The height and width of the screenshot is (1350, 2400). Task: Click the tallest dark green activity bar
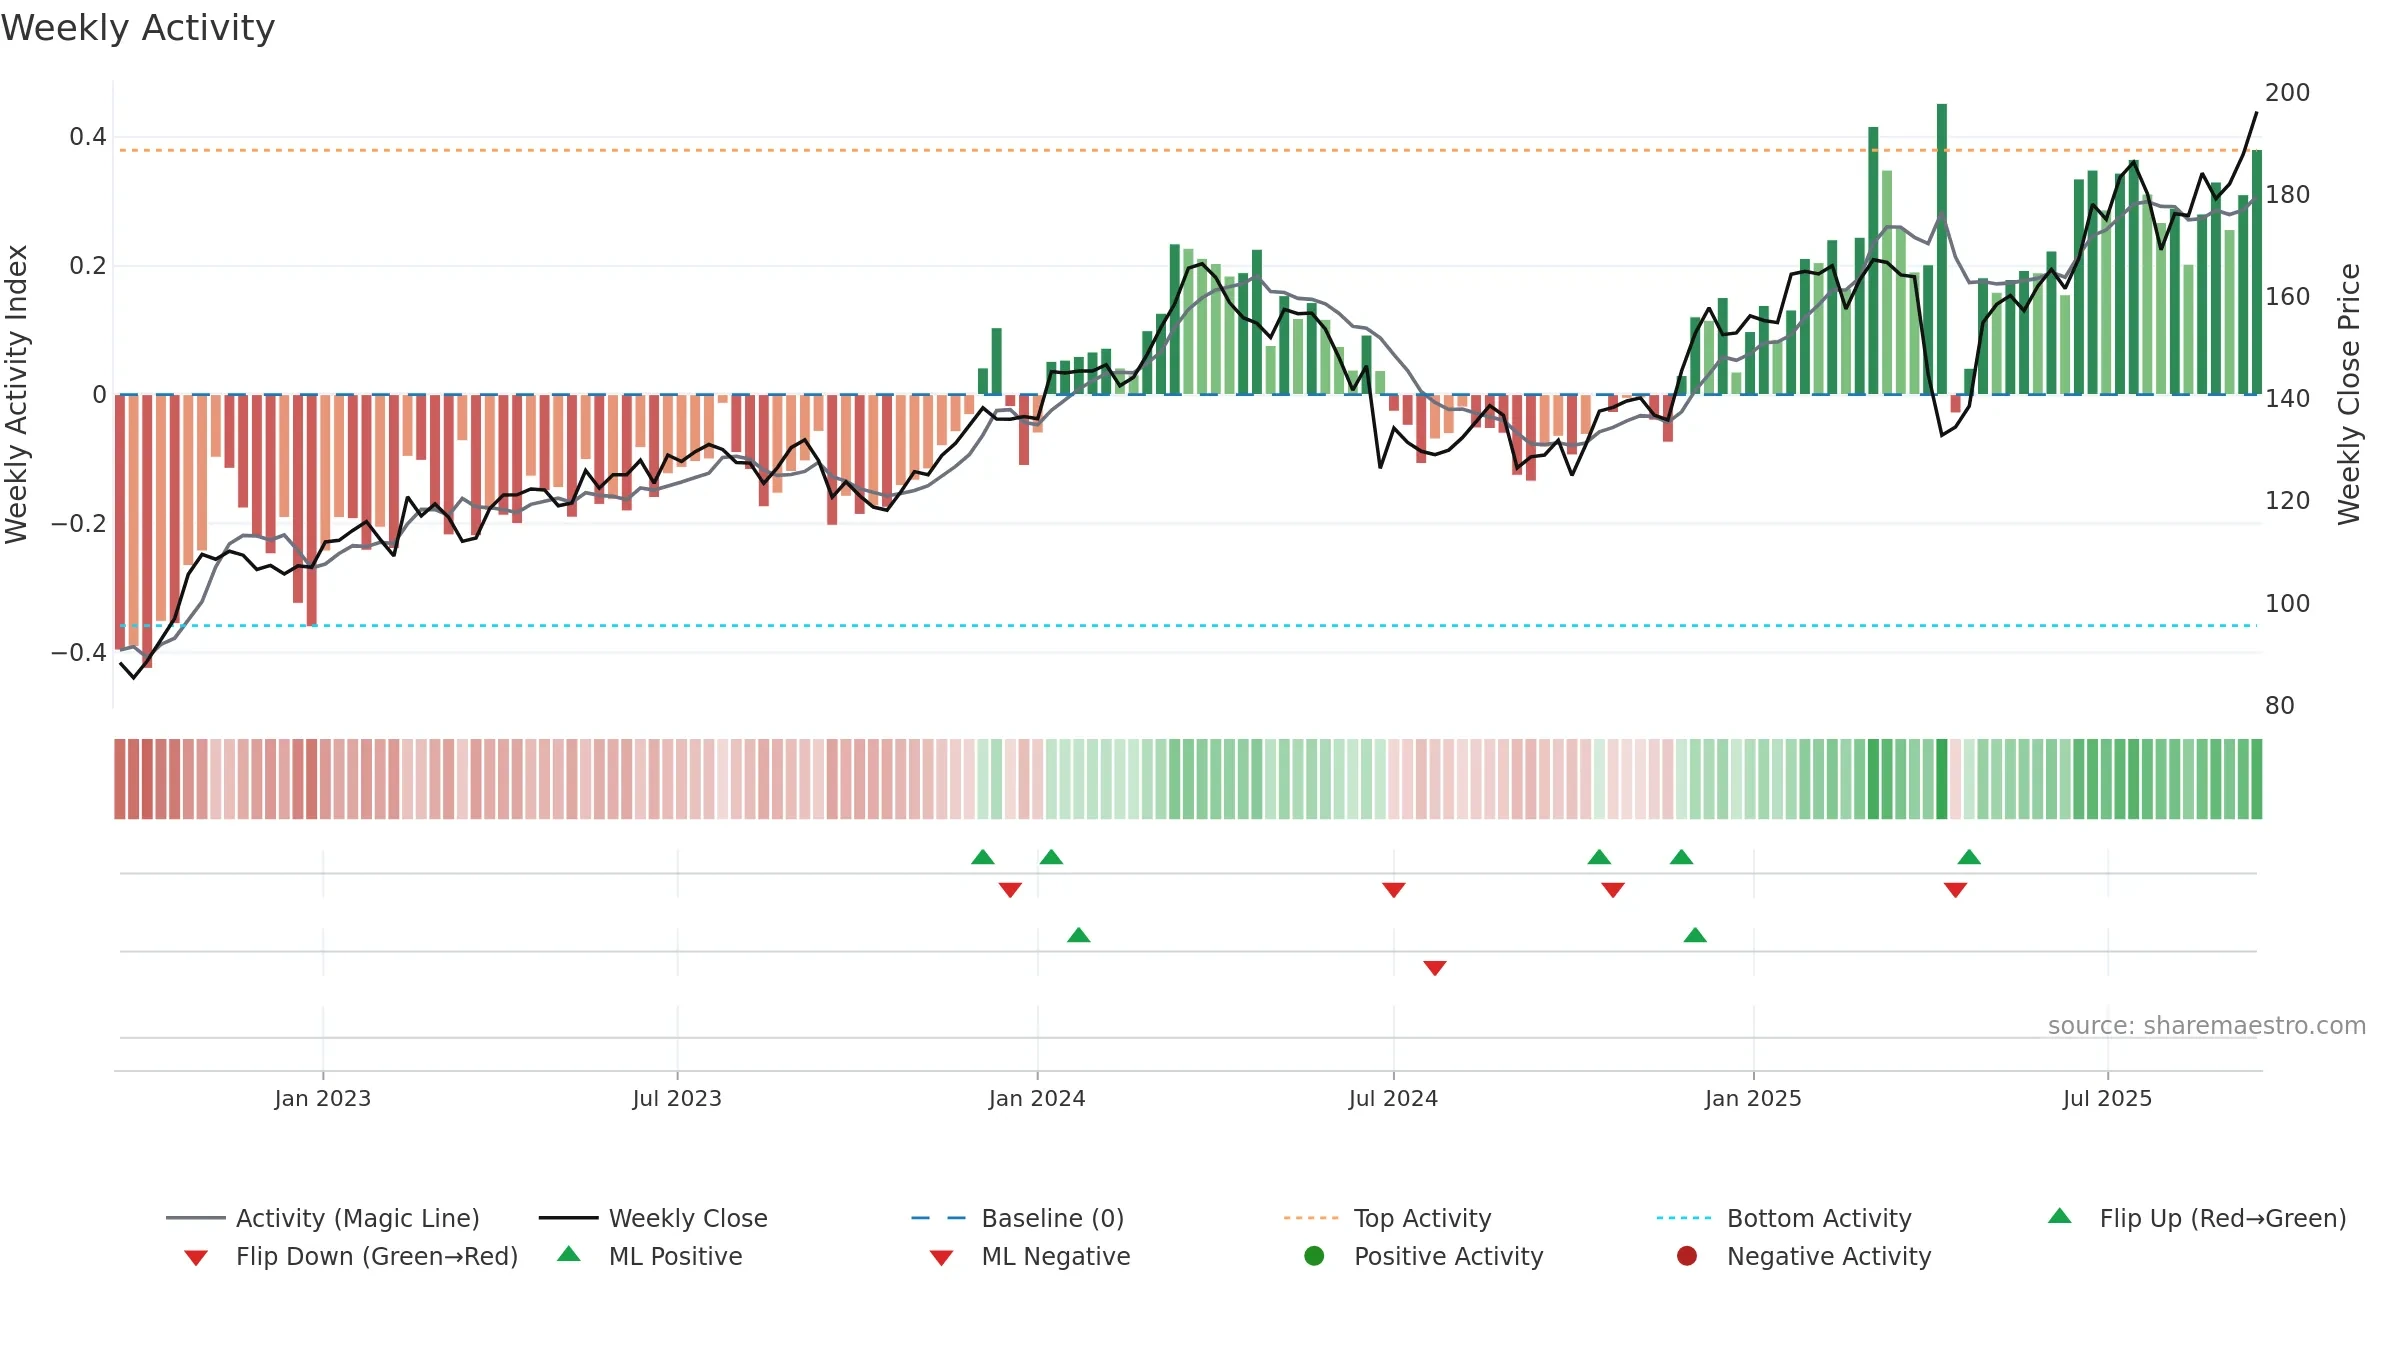pyautogui.click(x=1942, y=249)
